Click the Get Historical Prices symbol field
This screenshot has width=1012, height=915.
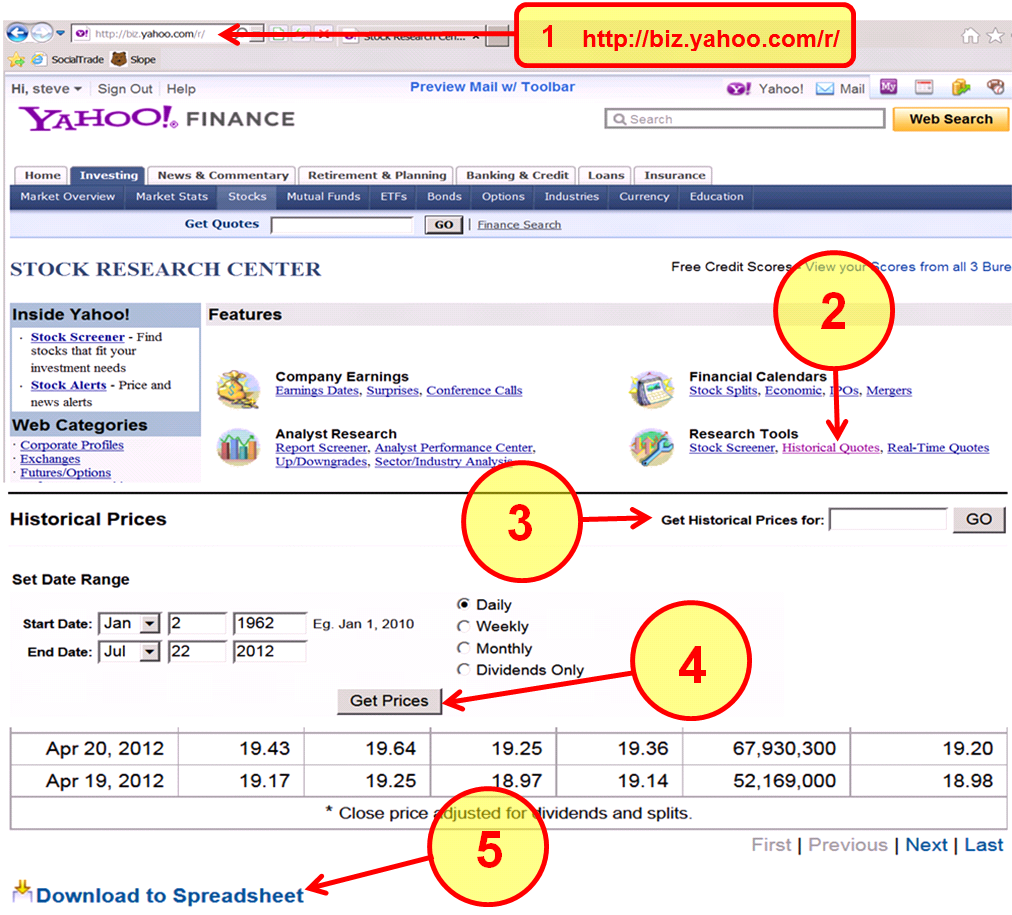coord(888,519)
